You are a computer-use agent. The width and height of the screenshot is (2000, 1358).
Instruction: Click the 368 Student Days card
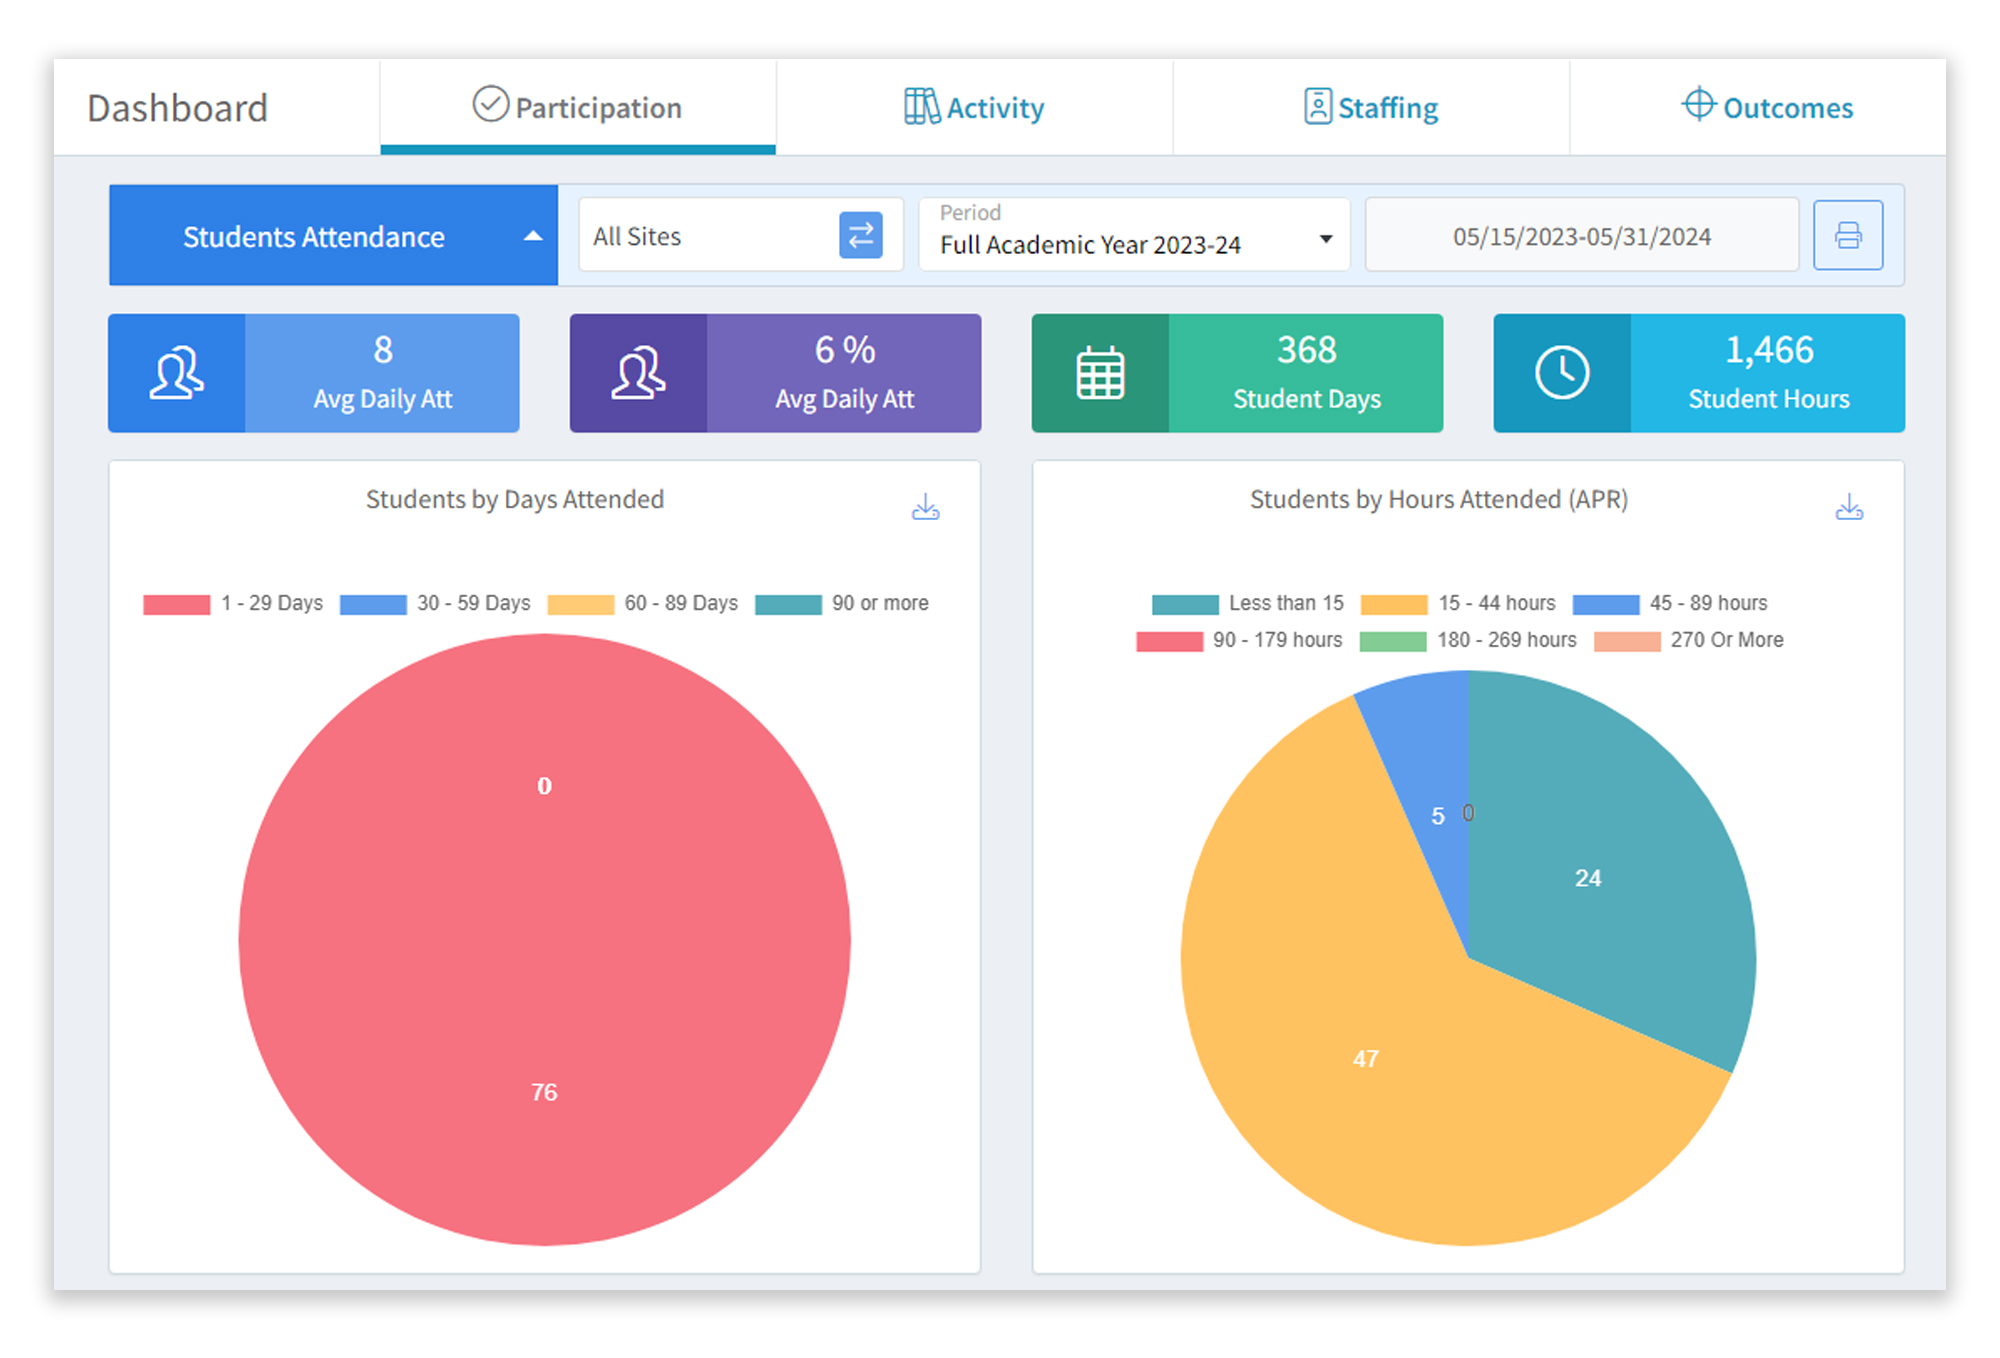click(1305, 373)
